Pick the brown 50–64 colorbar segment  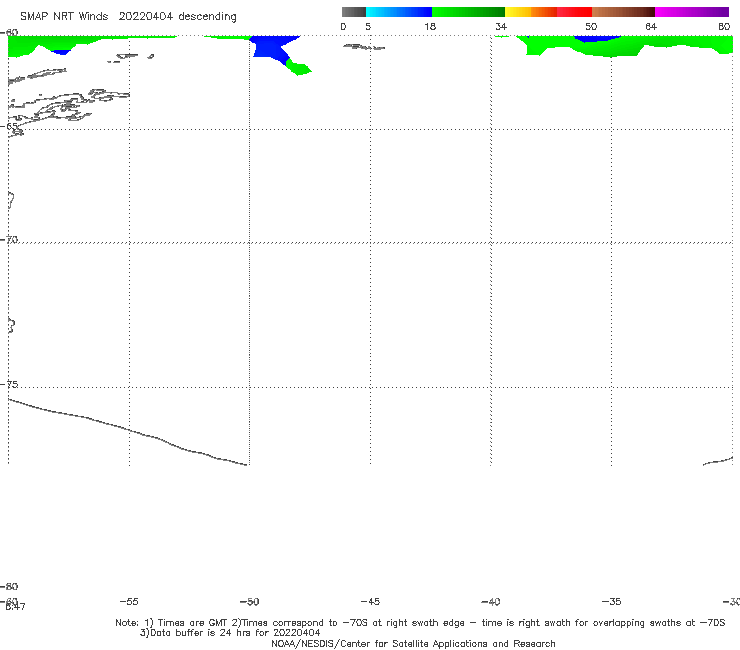click(623, 12)
